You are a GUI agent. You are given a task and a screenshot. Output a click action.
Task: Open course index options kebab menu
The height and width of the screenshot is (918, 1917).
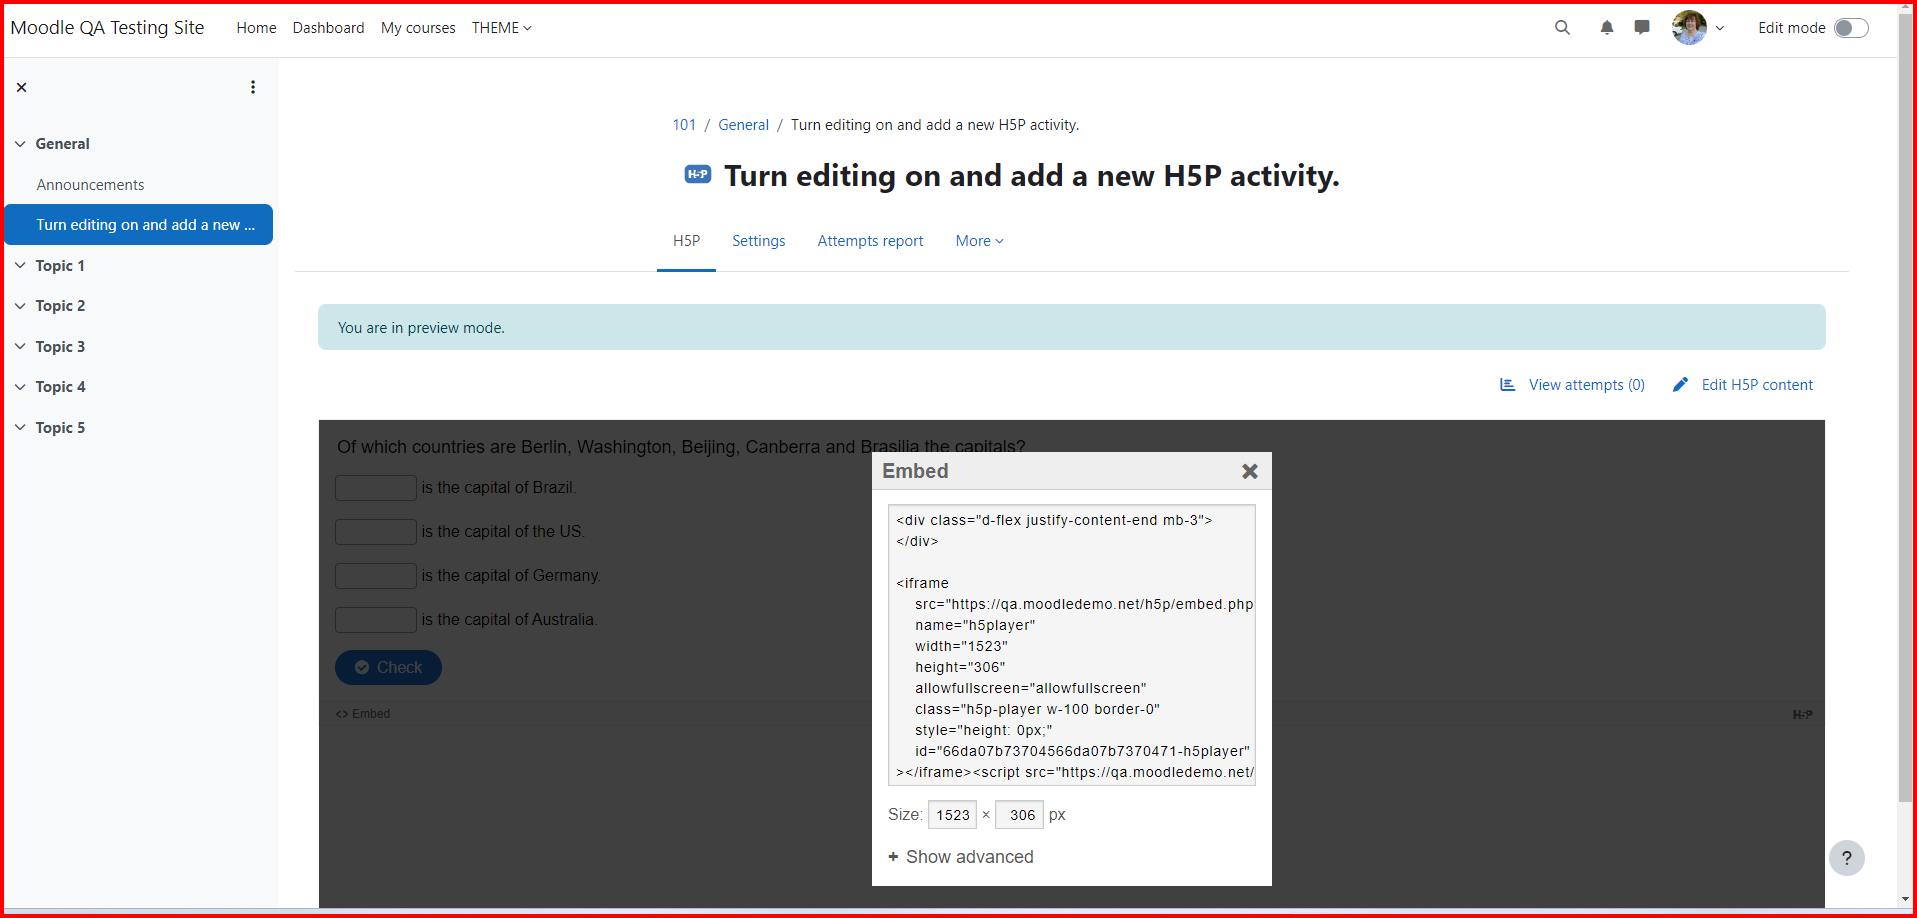click(x=253, y=88)
